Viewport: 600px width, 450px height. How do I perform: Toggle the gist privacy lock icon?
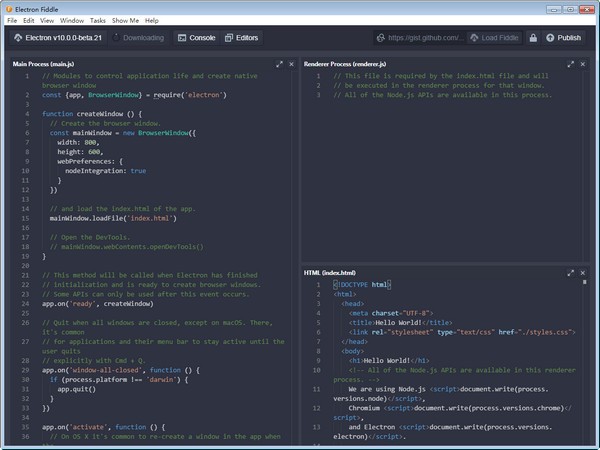[533, 38]
